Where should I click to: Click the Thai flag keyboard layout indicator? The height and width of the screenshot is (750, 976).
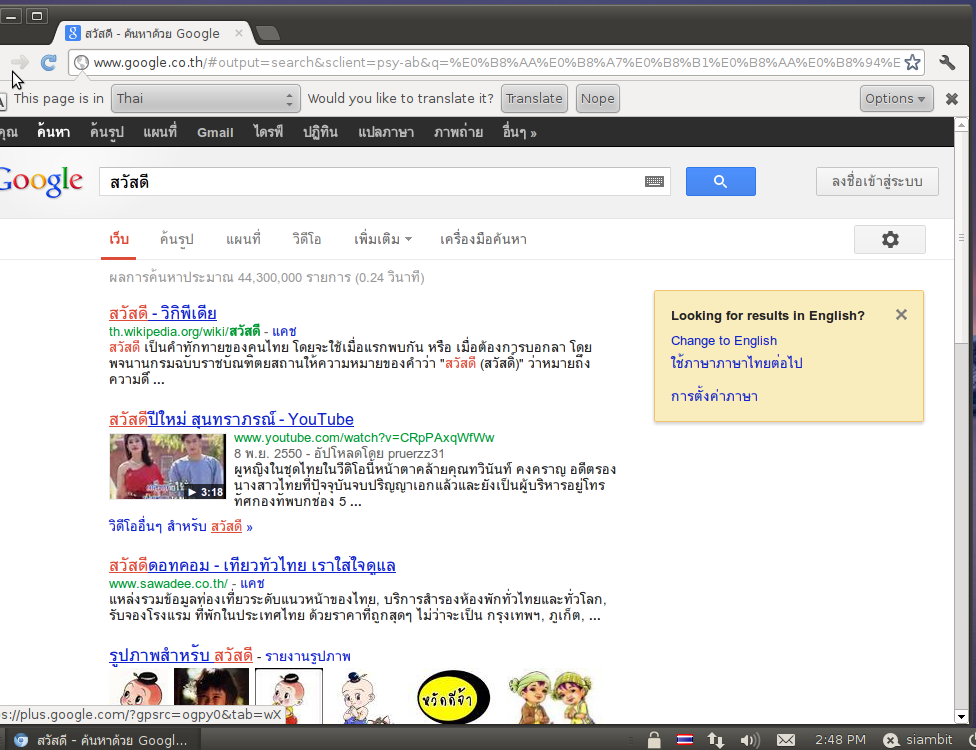click(685, 739)
